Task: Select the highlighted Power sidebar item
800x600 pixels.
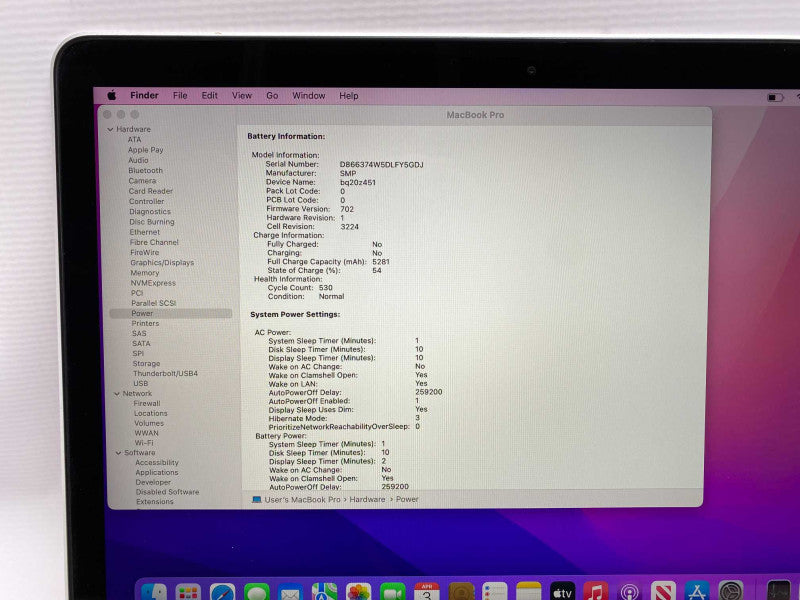Action: (x=171, y=313)
